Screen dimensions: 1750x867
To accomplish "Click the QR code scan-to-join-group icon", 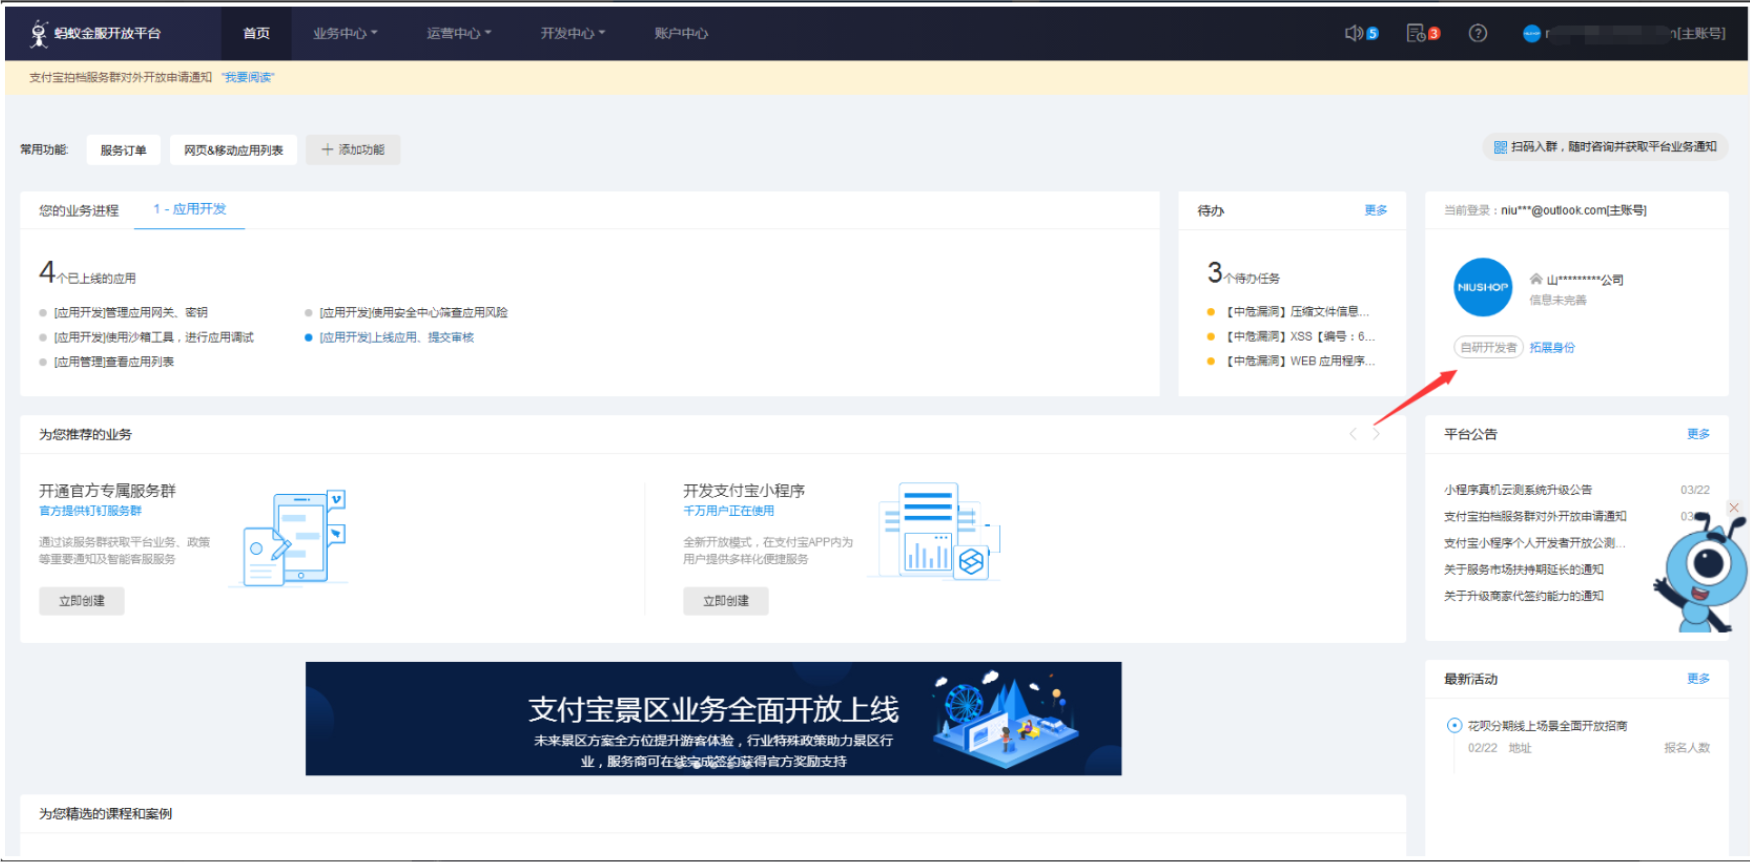I will pyautogui.click(x=1500, y=147).
